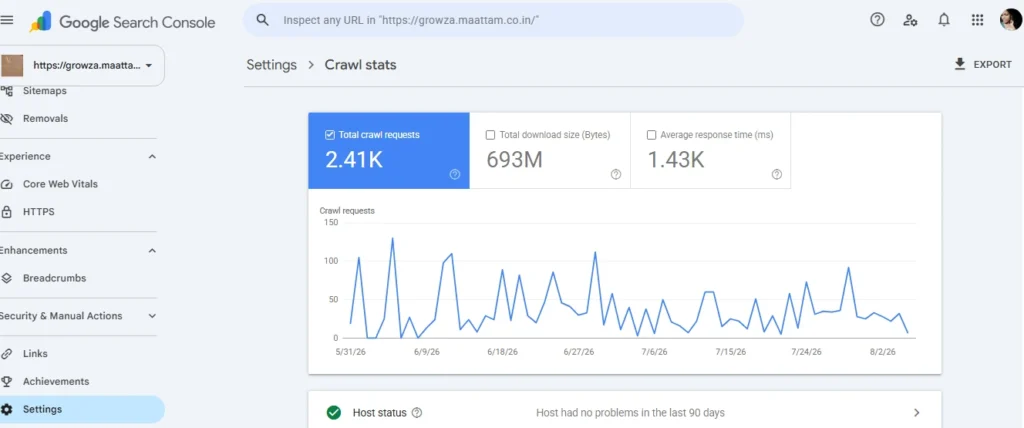
Task: Open the property selector dropdown
Action: pyautogui.click(x=82, y=65)
